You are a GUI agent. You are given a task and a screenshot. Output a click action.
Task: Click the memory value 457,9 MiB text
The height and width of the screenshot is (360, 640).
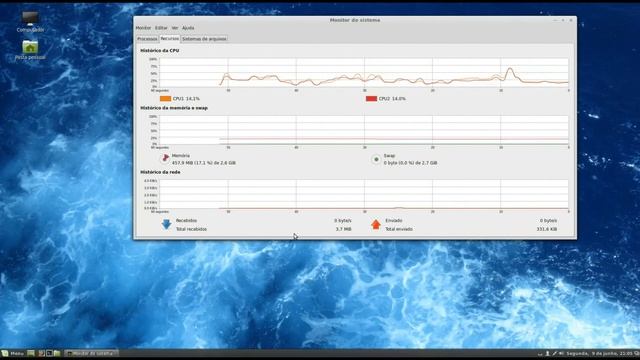[204, 163]
